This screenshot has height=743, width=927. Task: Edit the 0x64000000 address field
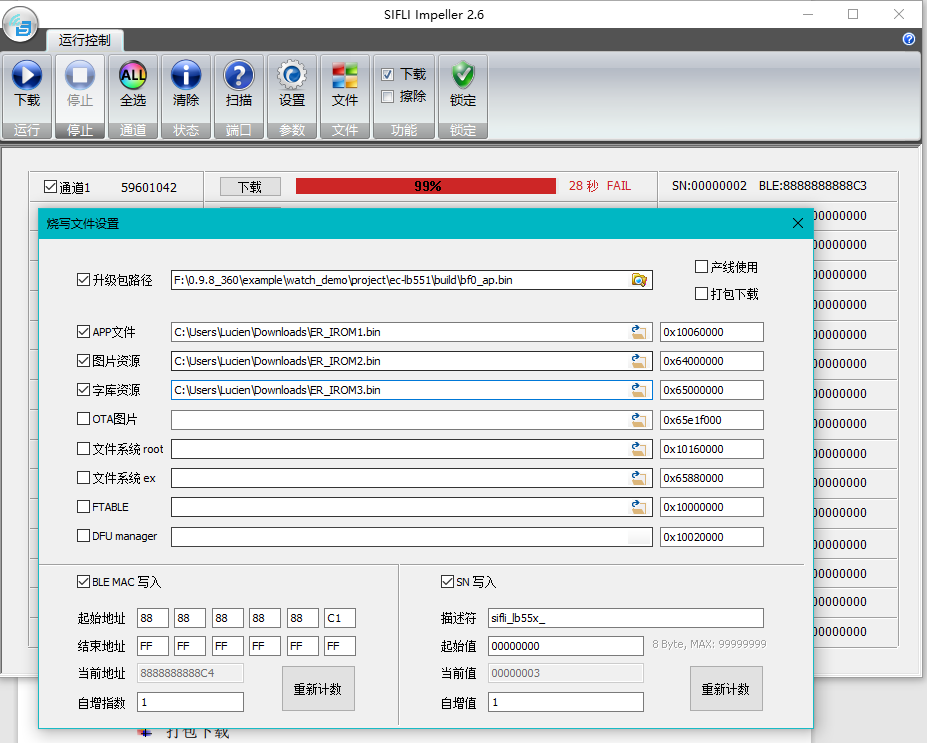pos(712,361)
